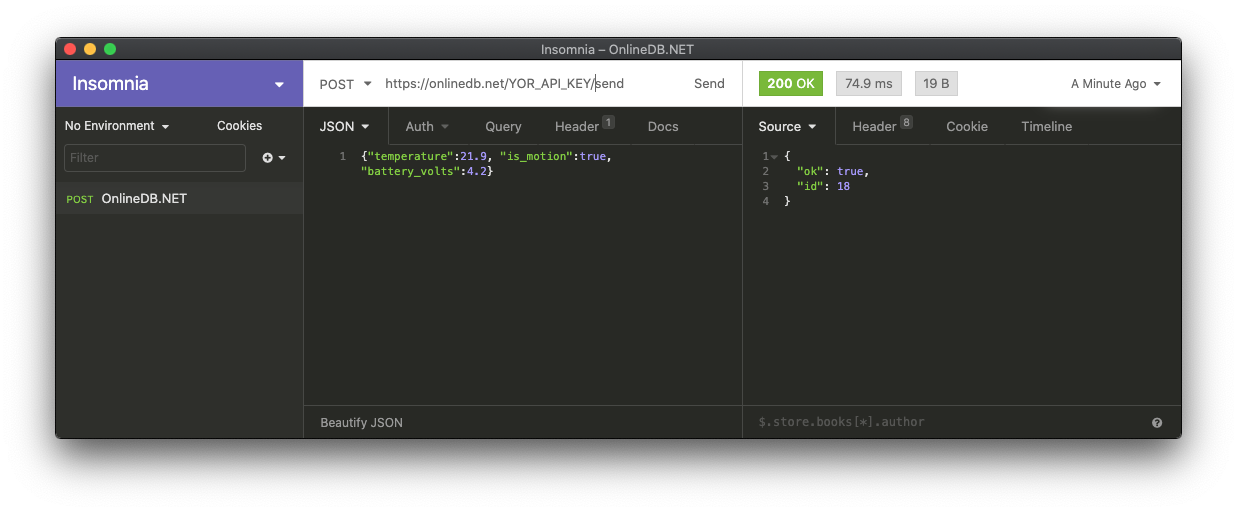This screenshot has height=512, width=1237.
Task: Send the request
Action: coord(709,84)
